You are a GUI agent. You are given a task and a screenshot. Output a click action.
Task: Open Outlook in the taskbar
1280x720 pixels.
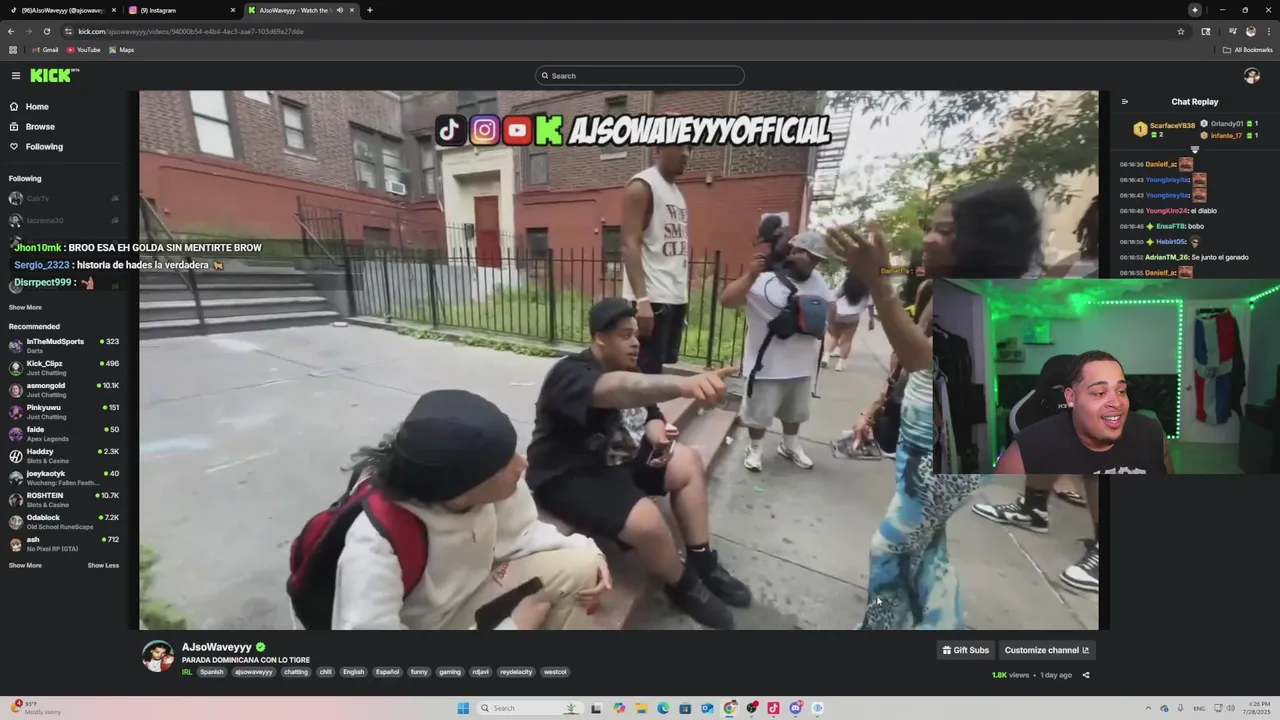[707, 708]
